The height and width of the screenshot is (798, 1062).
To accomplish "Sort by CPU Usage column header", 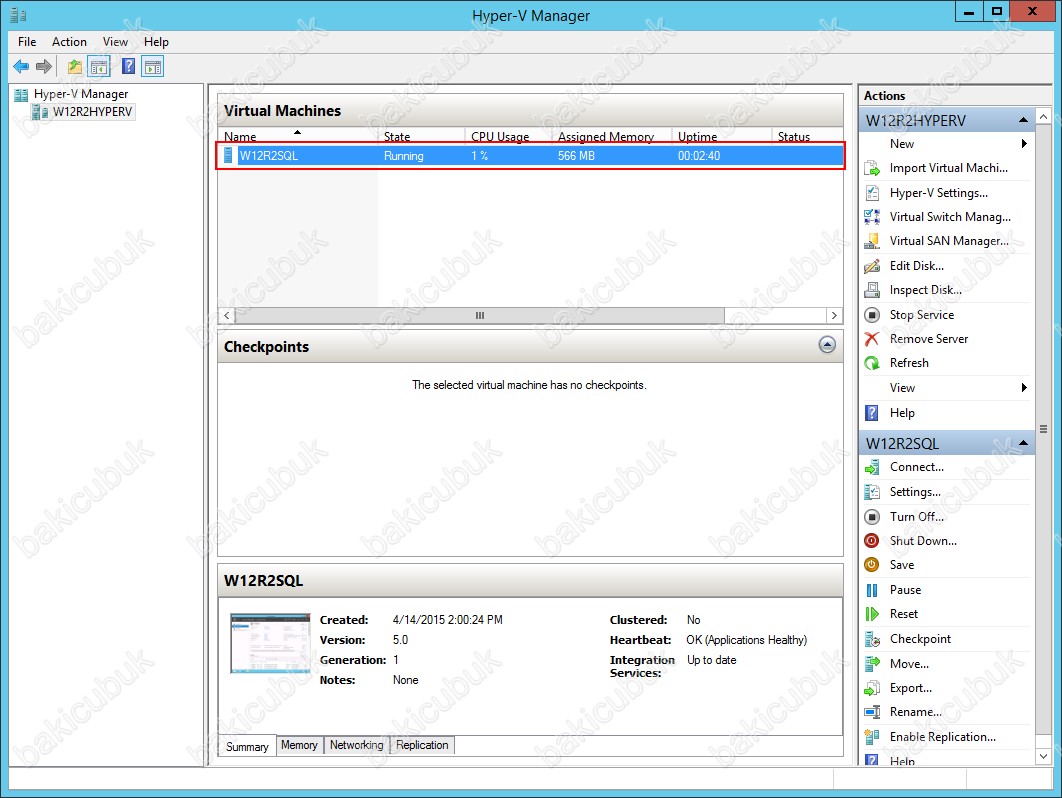I will [x=509, y=136].
